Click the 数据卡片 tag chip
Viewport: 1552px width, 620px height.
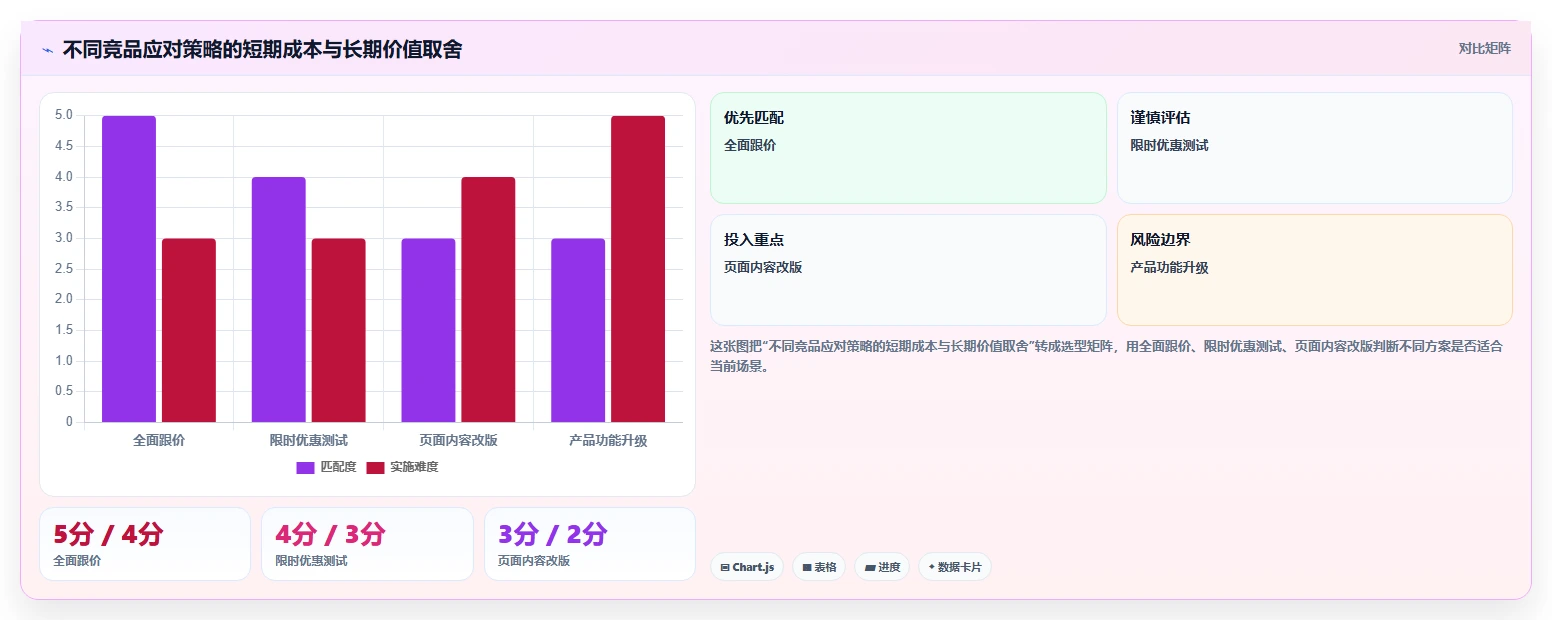(955, 567)
